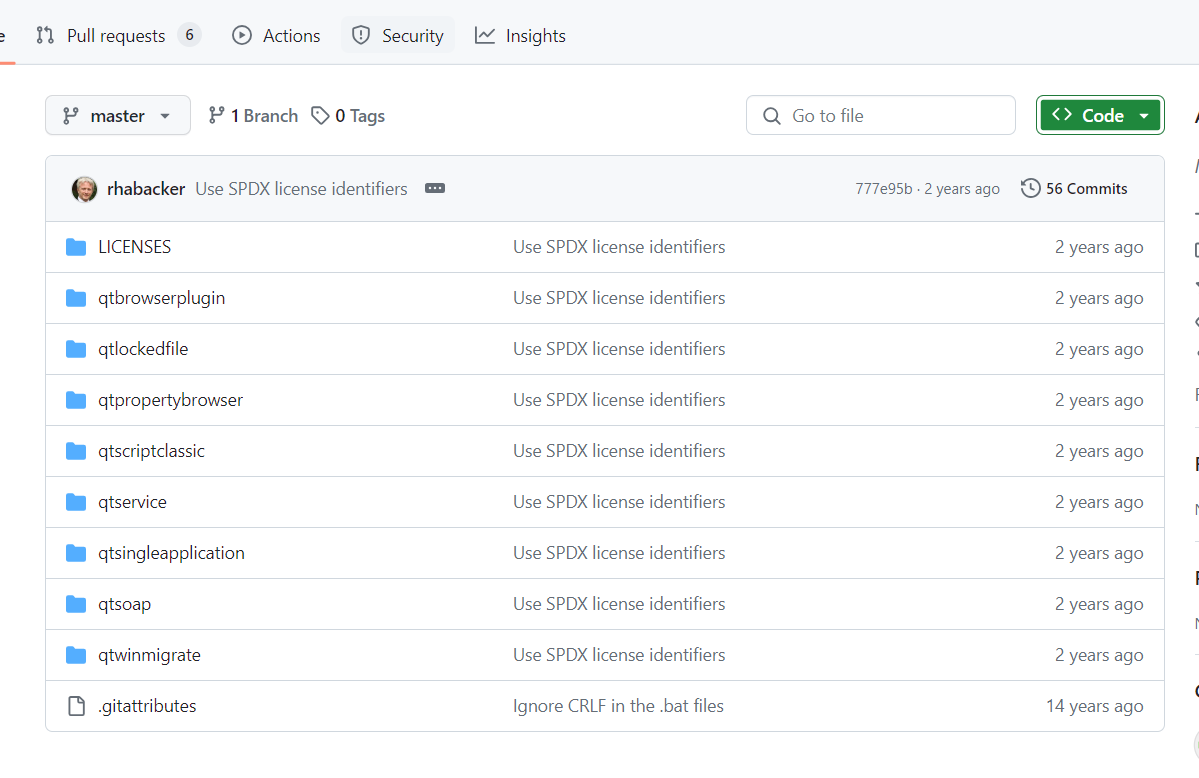
Task: Open the Insights tab
Action: (x=521, y=36)
